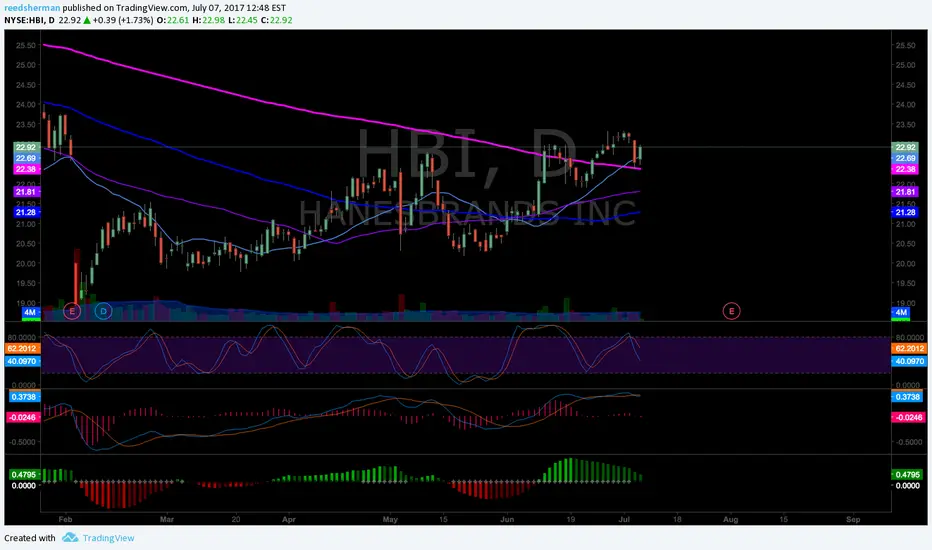This screenshot has height=550, width=932.
Task: Click the low value L:22.45
Action: 243,20
